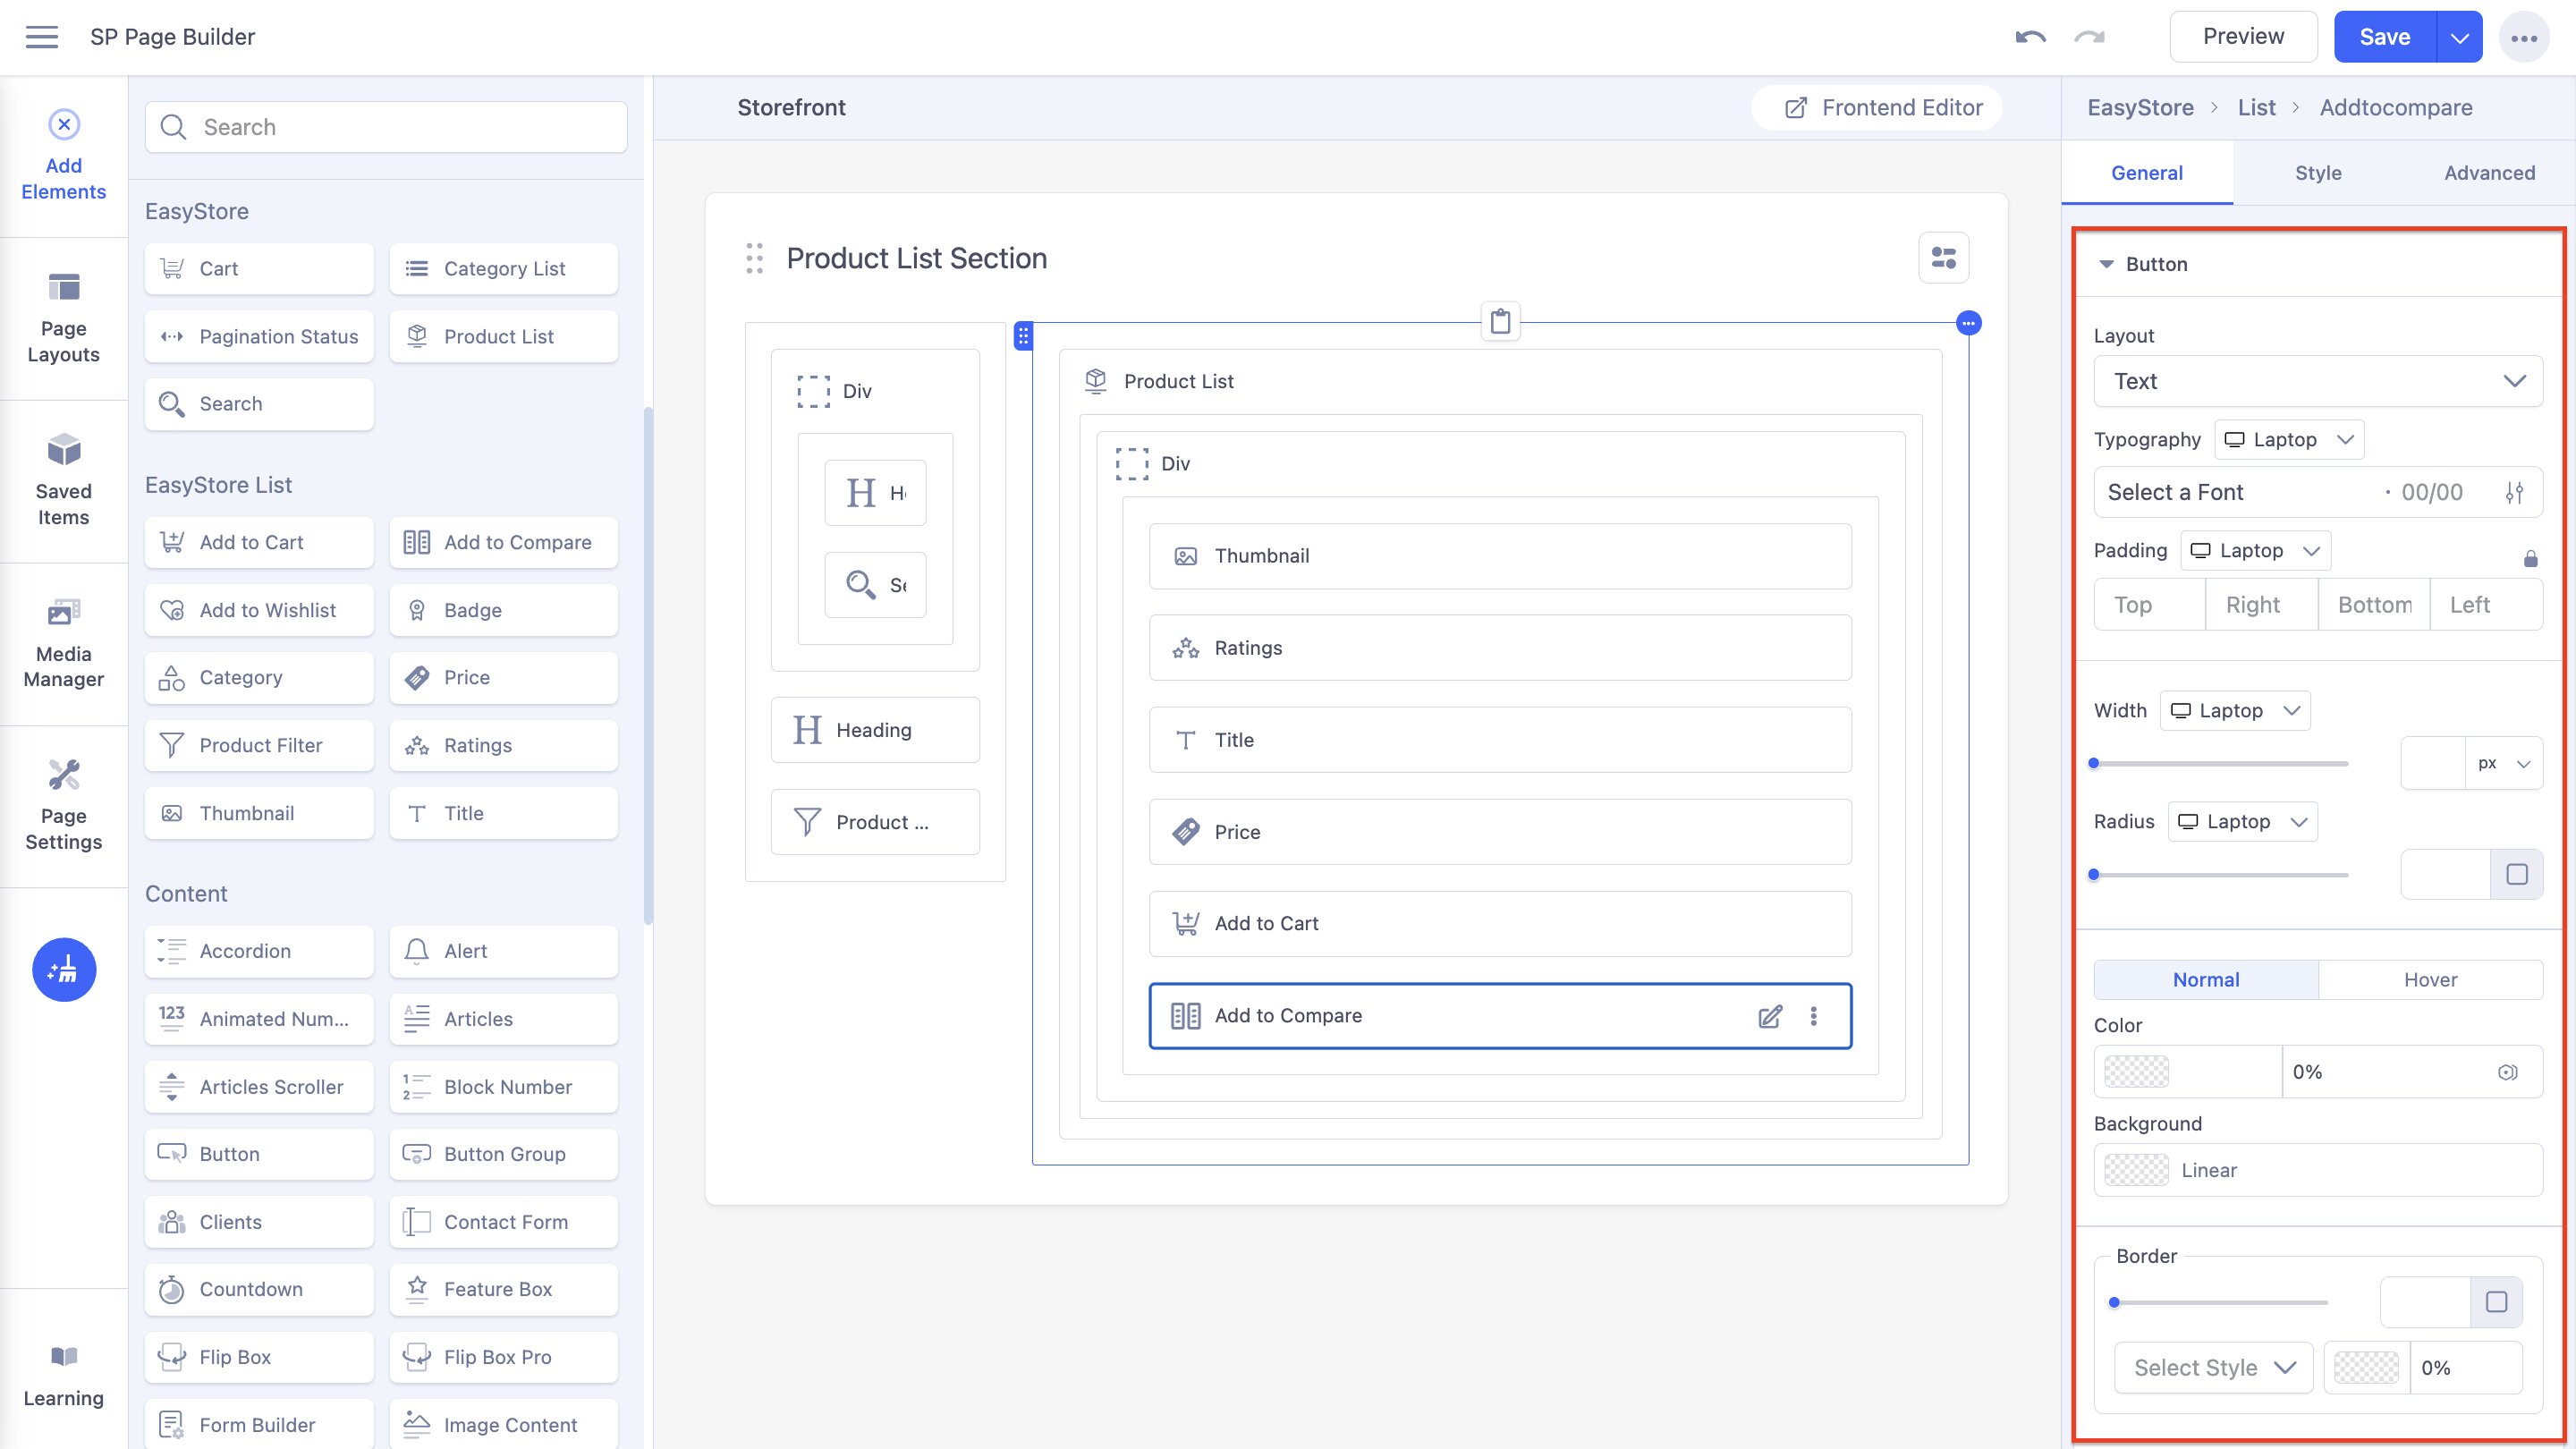The width and height of the screenshot is (2576, 1449).
Task: Open the Frontend Editor link
Action: pyautogui.click(x=1882, y=108)
